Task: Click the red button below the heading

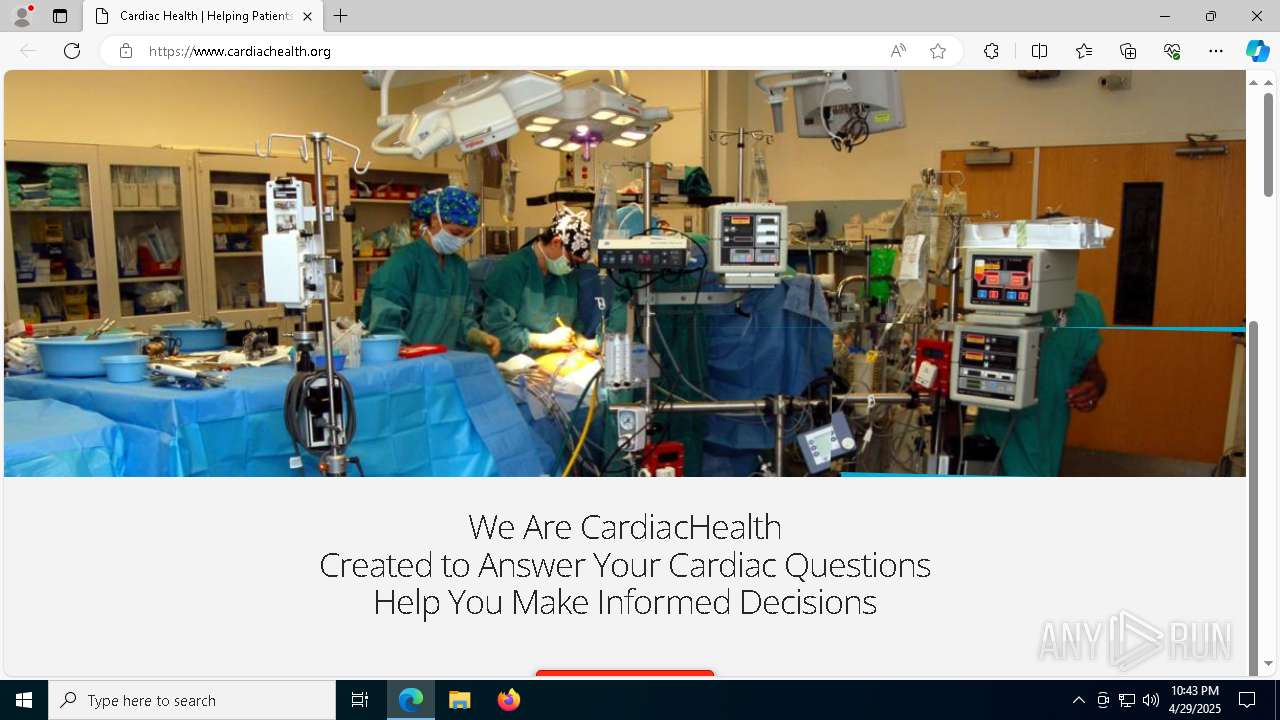Action: [x=625, y=673]
